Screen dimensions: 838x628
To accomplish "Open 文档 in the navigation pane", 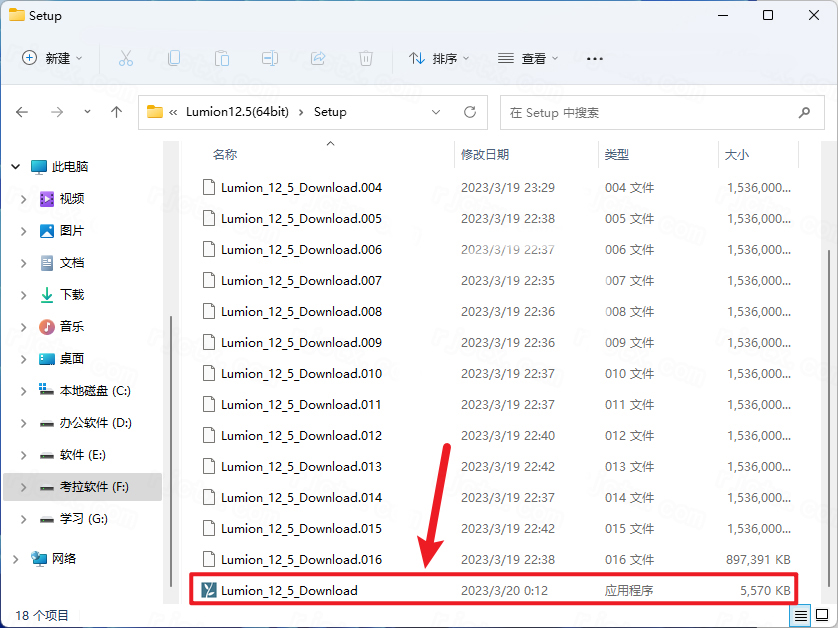I will tap(62, 263).
